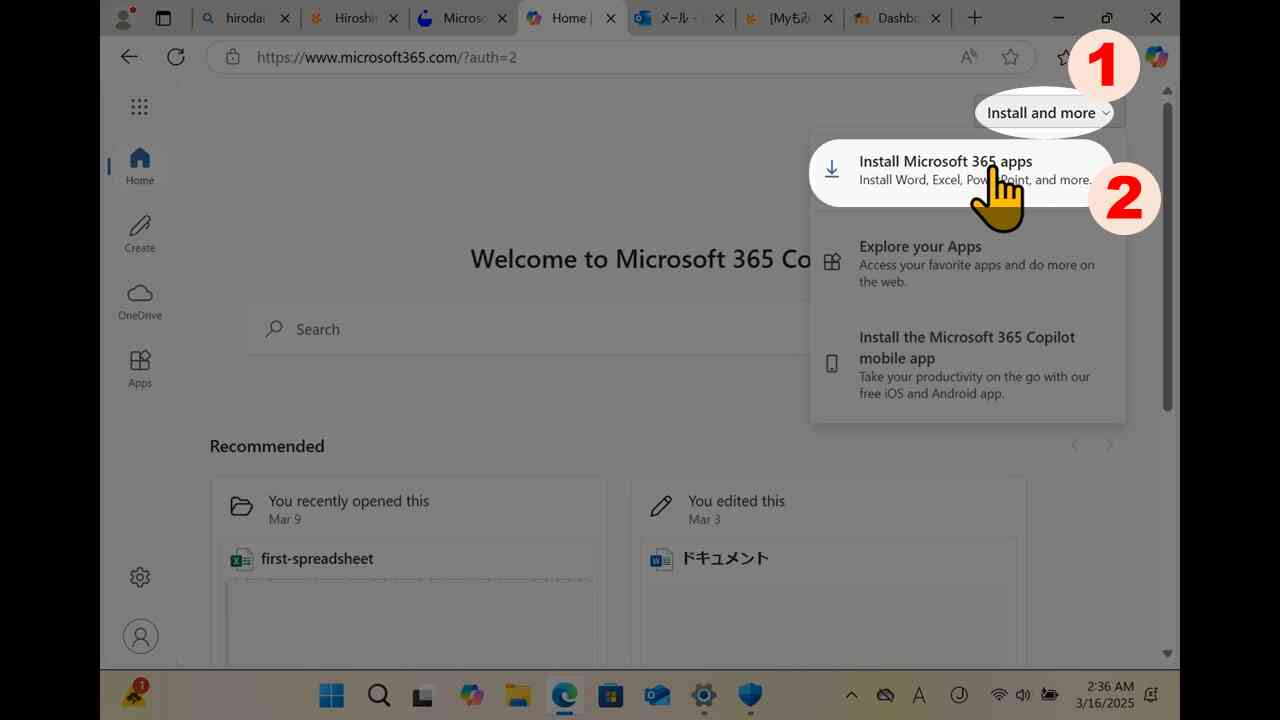
Task: Open Windows Security shield on the taskbar
Action: click(750, 695)
